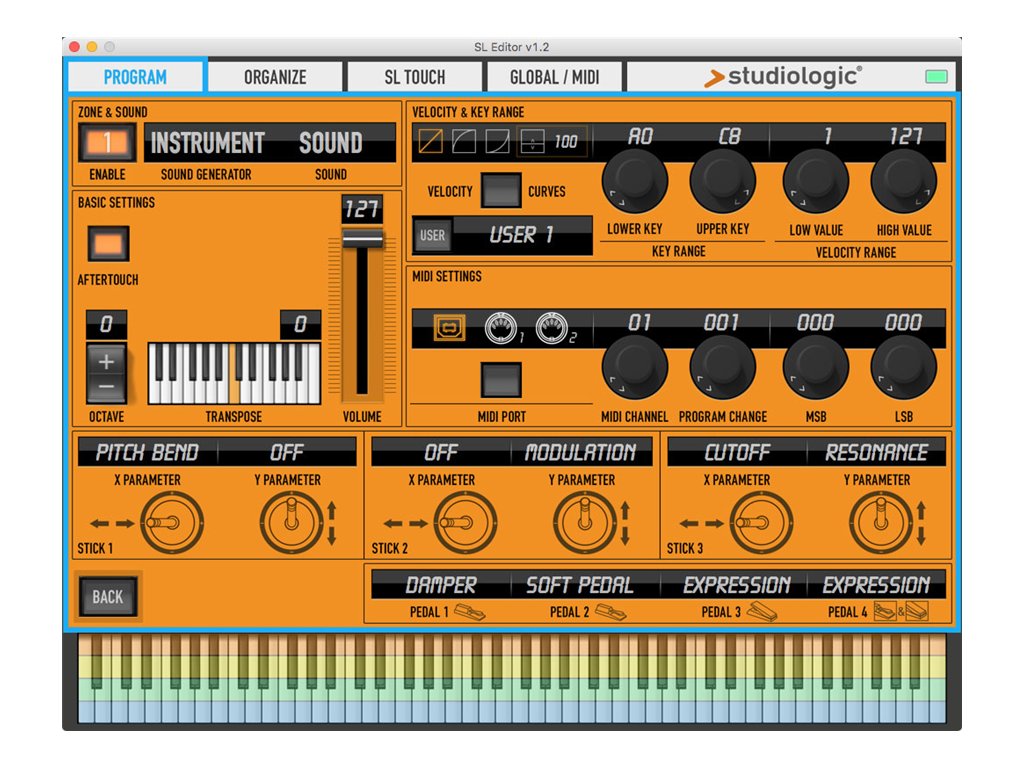Viewport: 1024px width, 768px height.
Task: Open the USER 1 curve selector
Action: click(x=522, y=234)
